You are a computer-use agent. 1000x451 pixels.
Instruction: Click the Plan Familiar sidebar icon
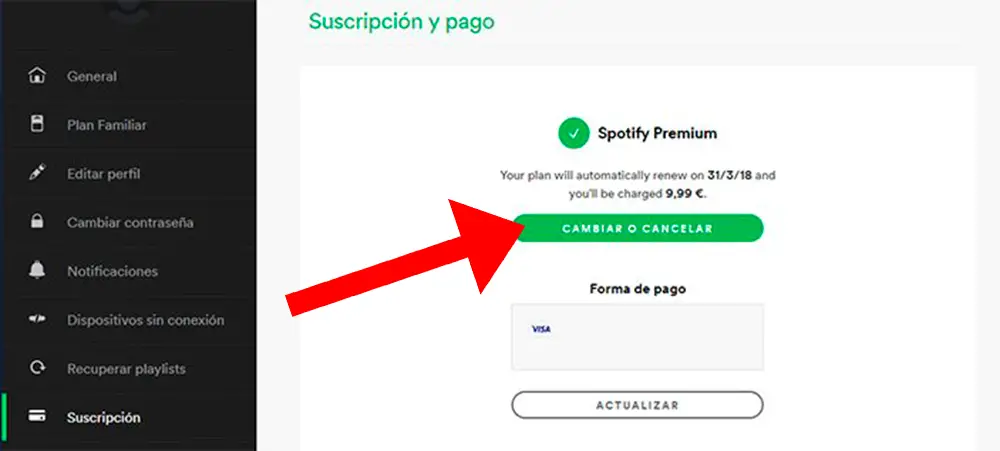pyautogui.click(x=38, y=124)
